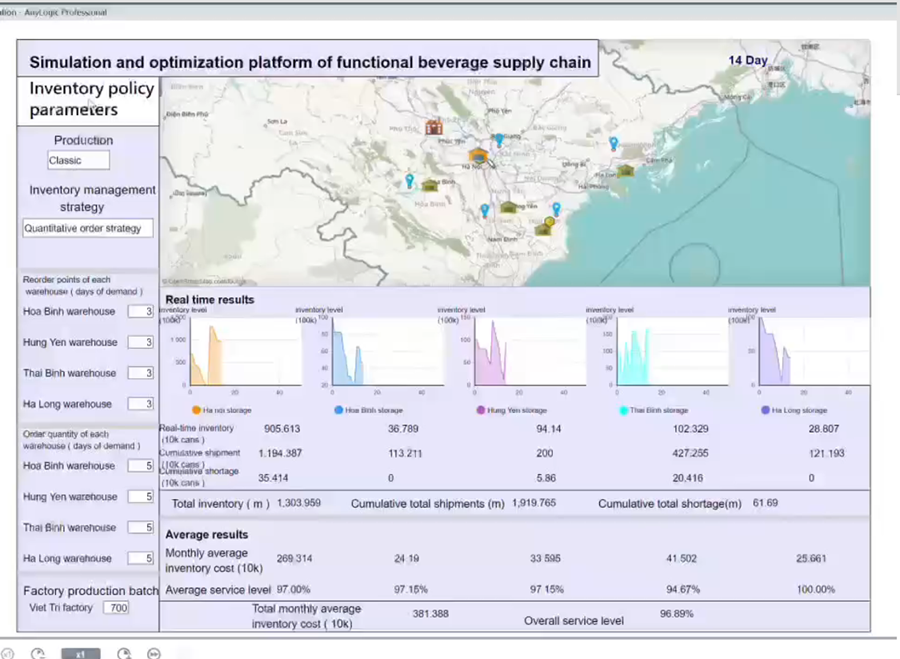Screen dimensions: 900x659
Task: Click the speed up simulation icon
Action: pyautogui.click(x=124, y=654)
